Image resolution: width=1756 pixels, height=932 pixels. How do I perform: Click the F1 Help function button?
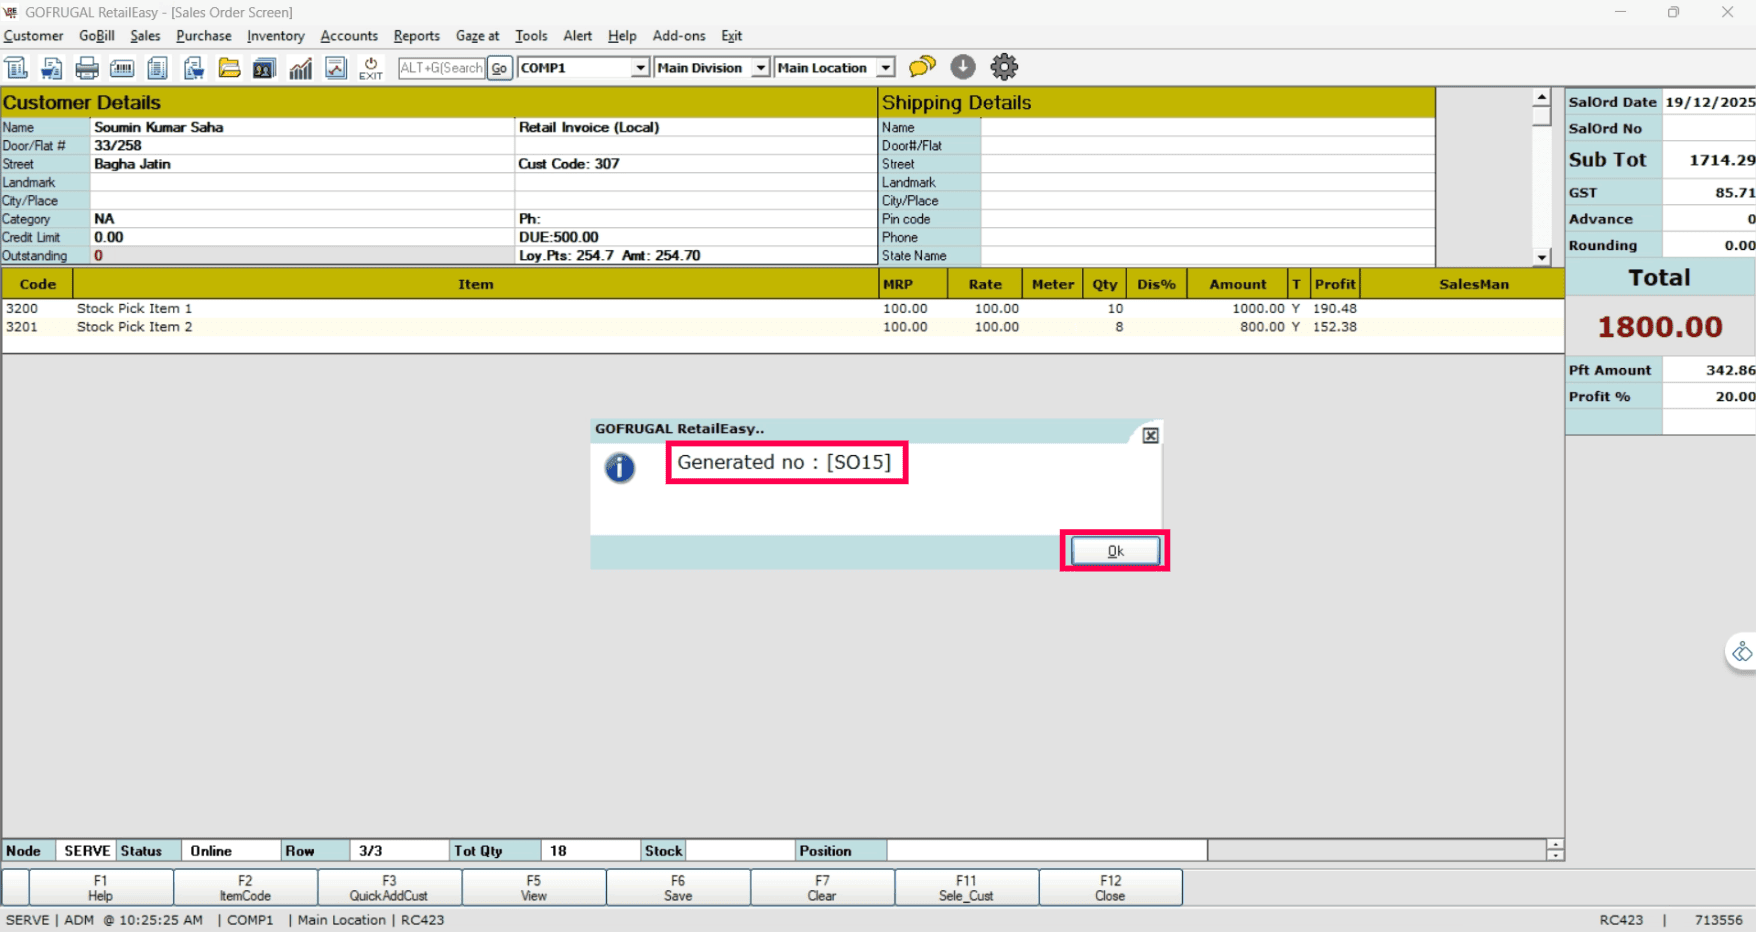tap(101, 888)
